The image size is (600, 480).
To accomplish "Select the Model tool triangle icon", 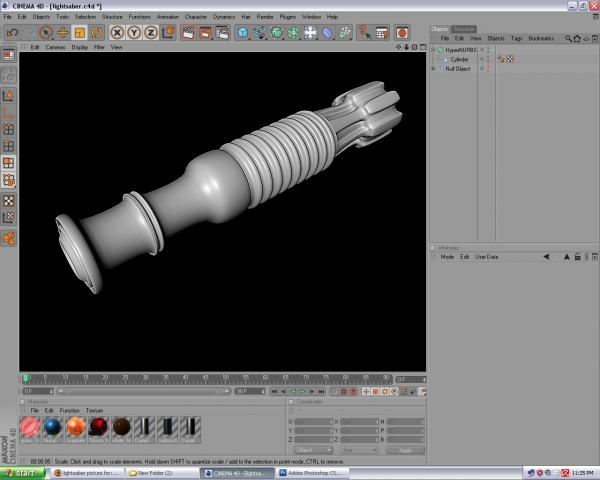I will (x=8, y=96).
